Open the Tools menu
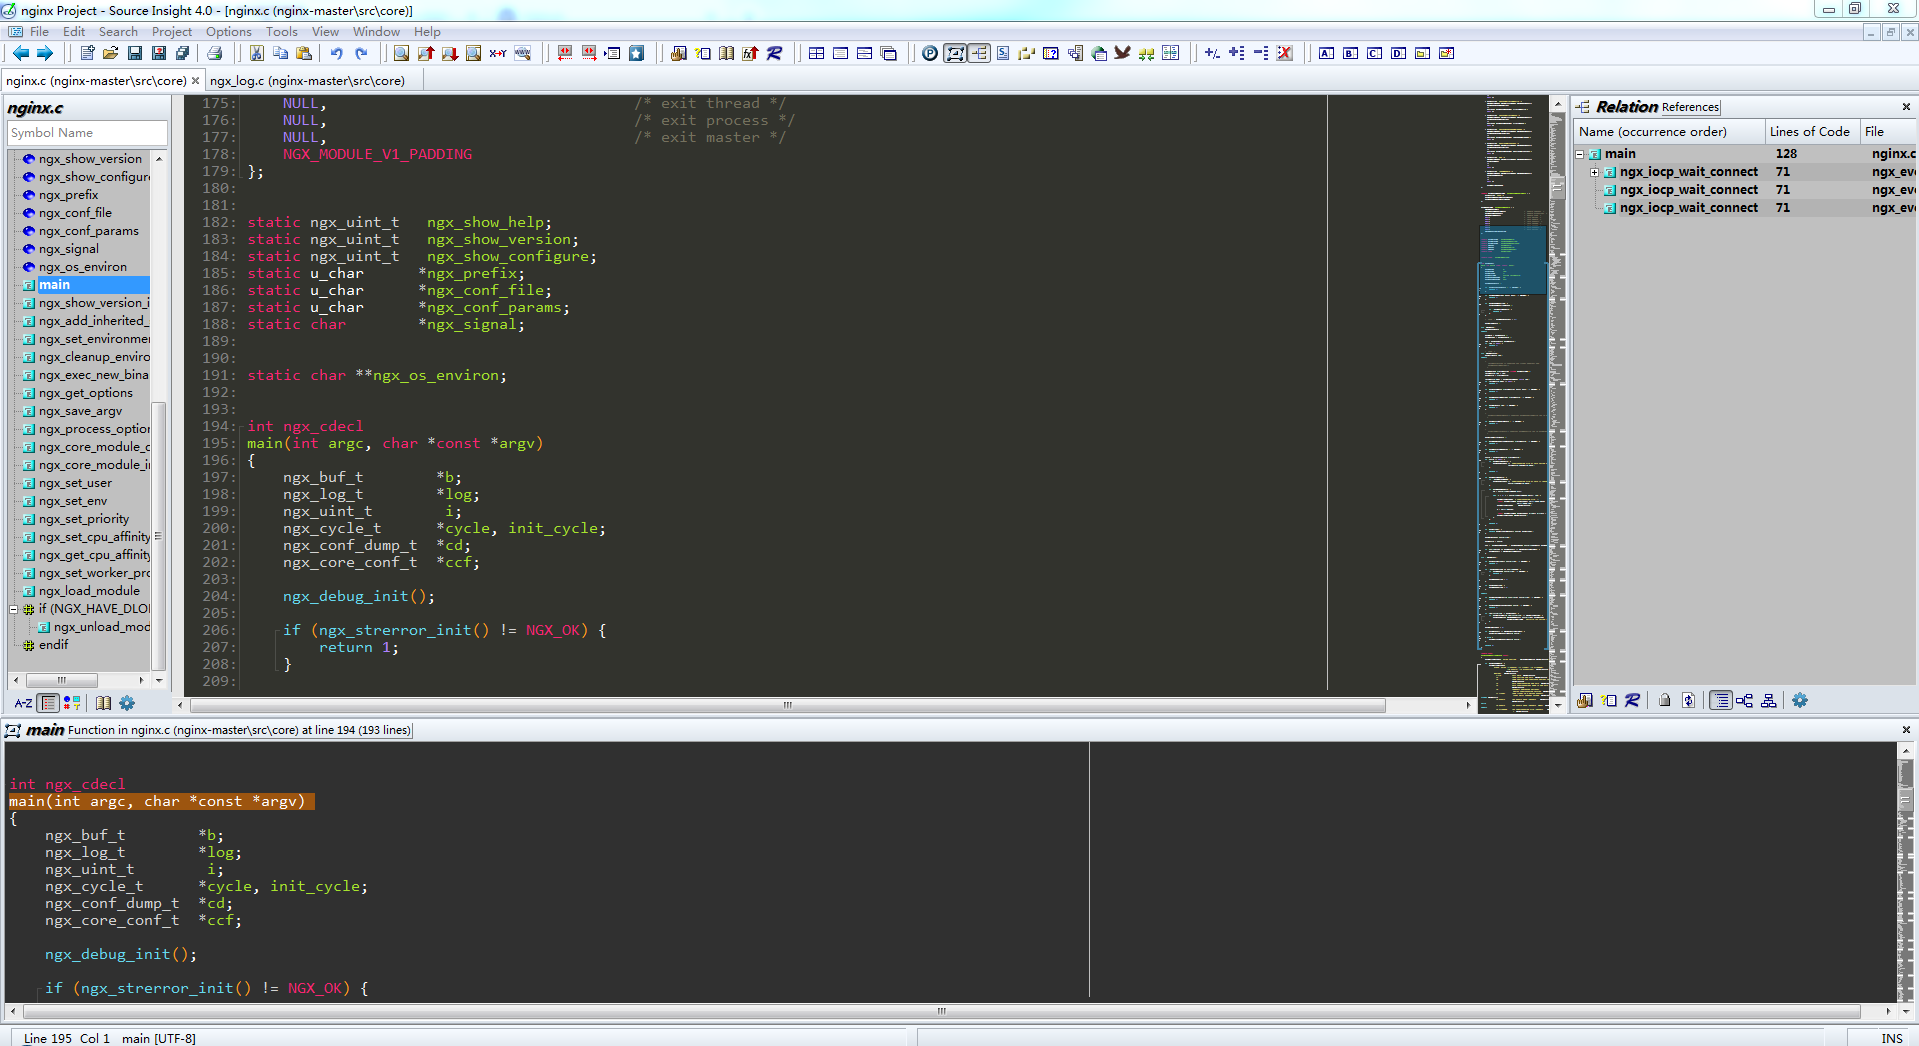This screenshot has height=1046, width=1919. point(282,32)
